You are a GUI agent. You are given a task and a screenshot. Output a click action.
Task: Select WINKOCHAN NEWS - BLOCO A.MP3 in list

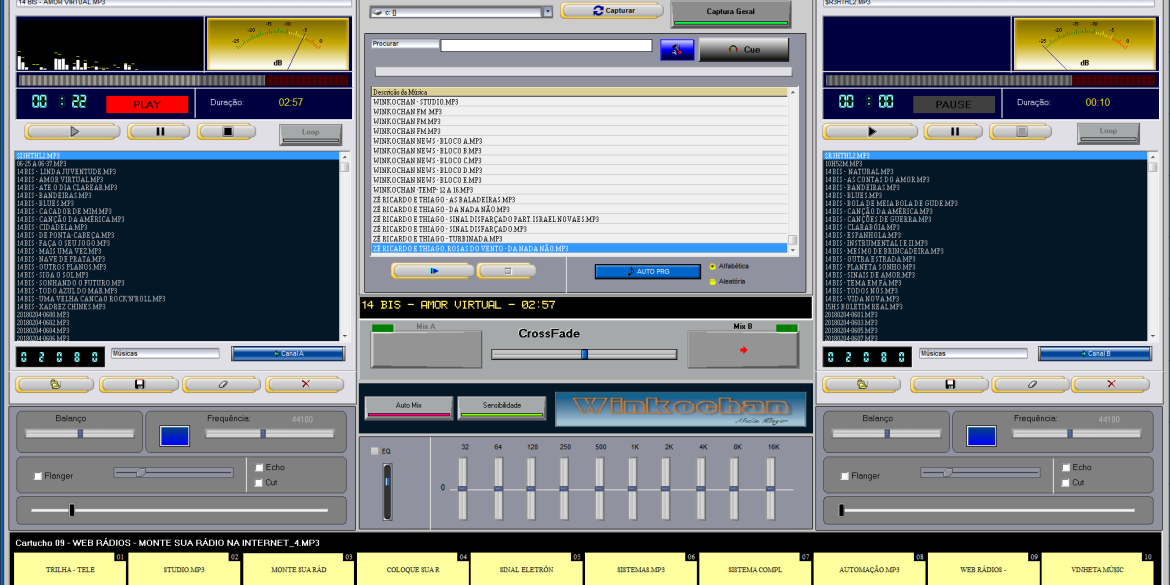pyautogui.click(x=428, y=141)
